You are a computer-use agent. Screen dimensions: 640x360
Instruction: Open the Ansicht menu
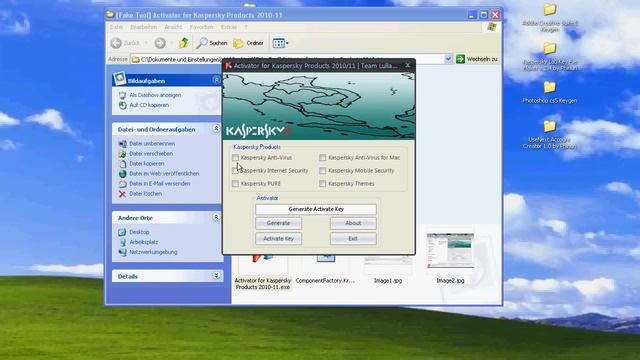[x=173, y=27]
